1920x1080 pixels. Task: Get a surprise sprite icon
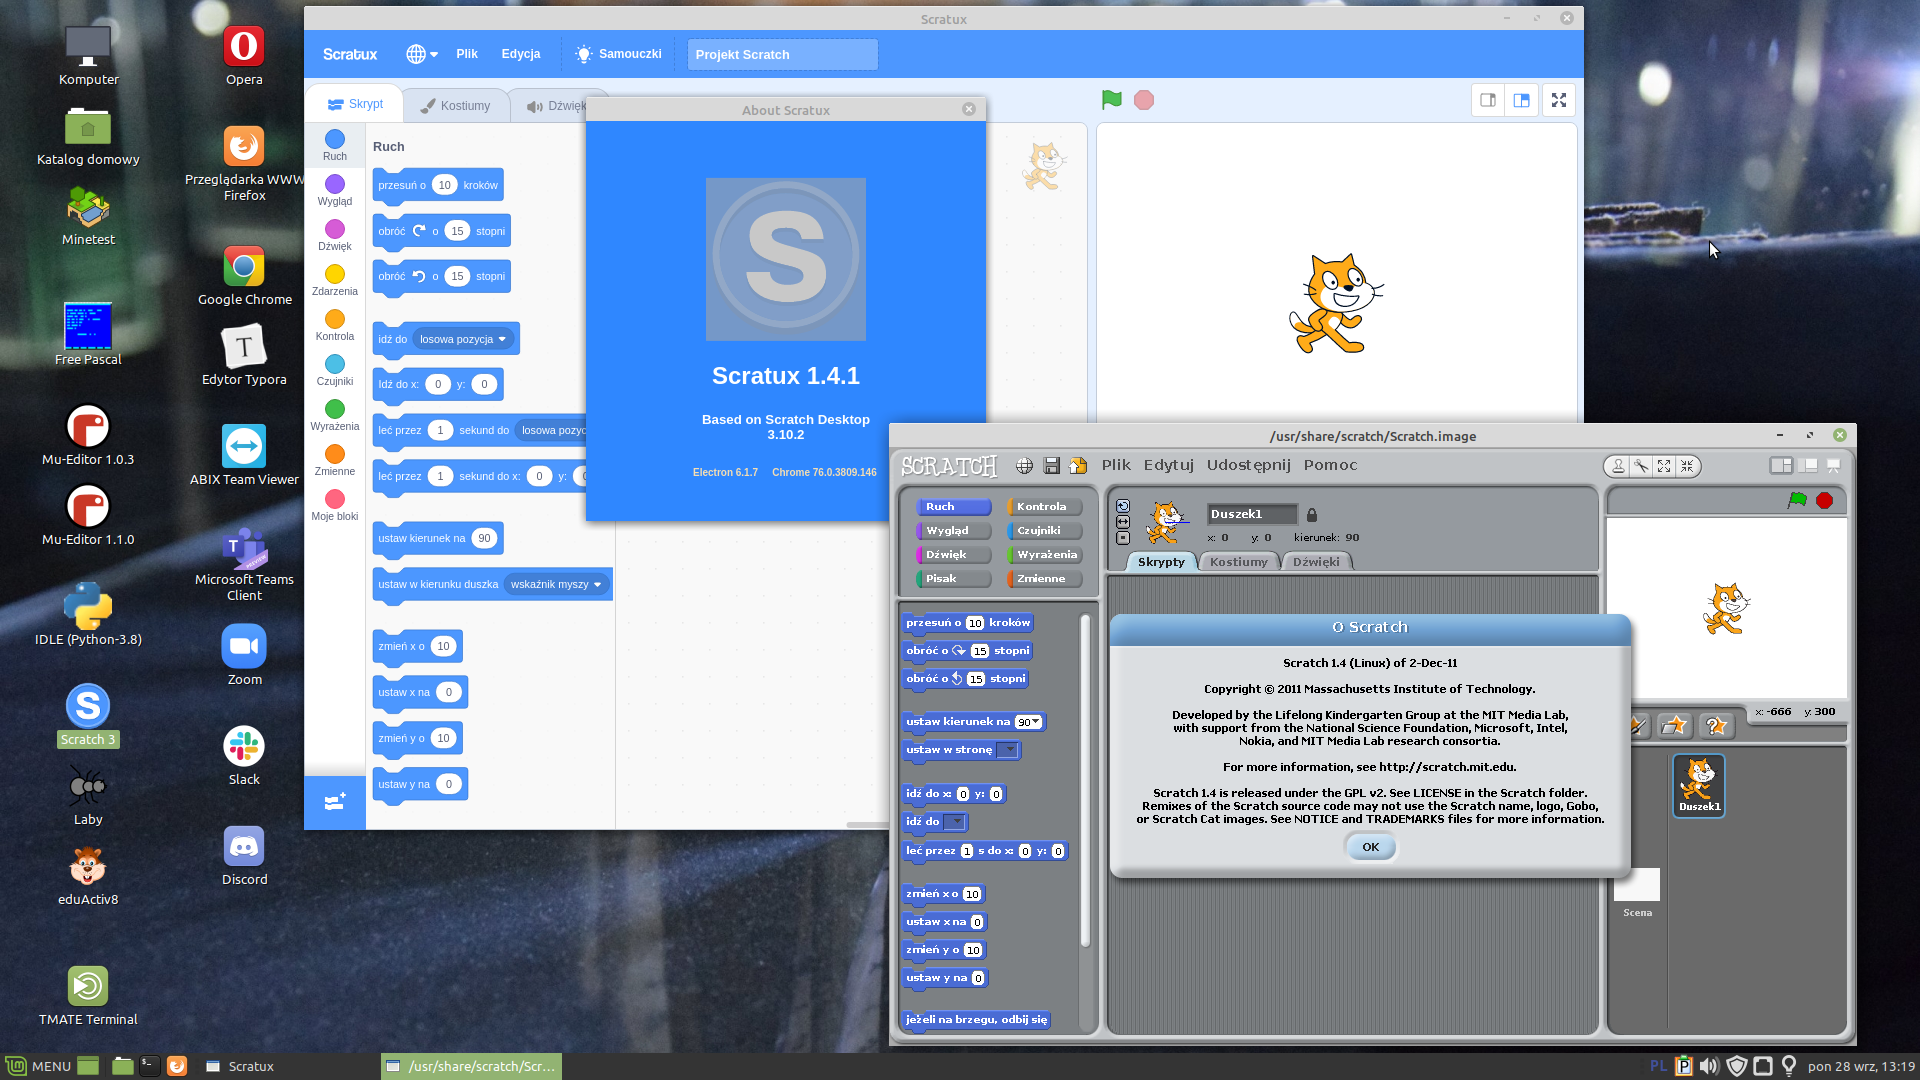[x=1716, y=725]
